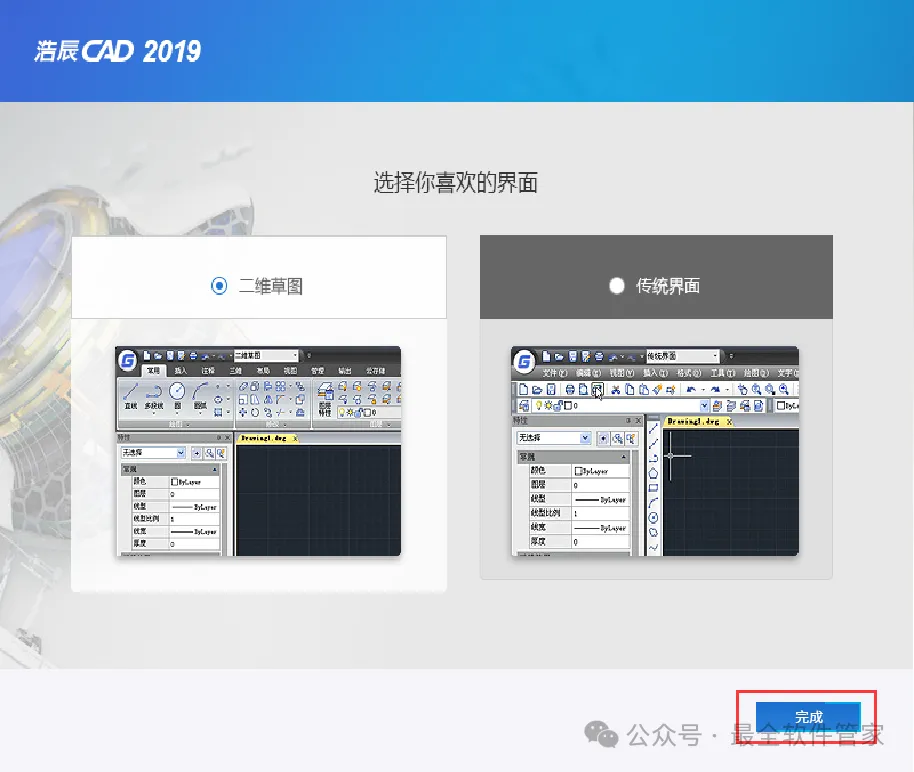Click the 浩辰CAD 2019 logo
This screenshot has width=914, height=772.
click(118, 51)
